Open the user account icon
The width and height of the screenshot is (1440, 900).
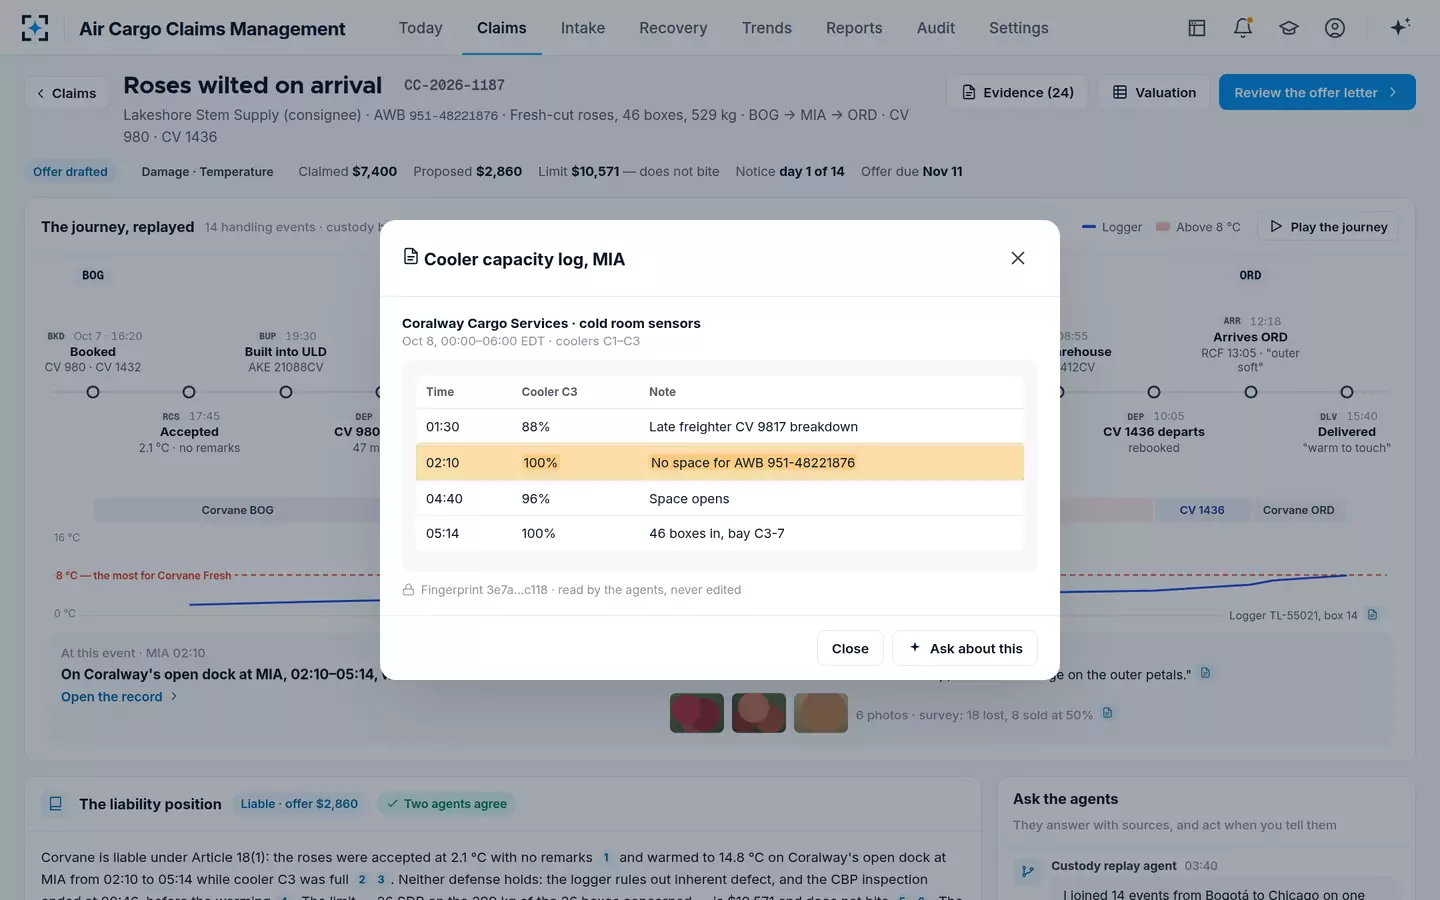pyautogui.click(x=1335, y=28)
